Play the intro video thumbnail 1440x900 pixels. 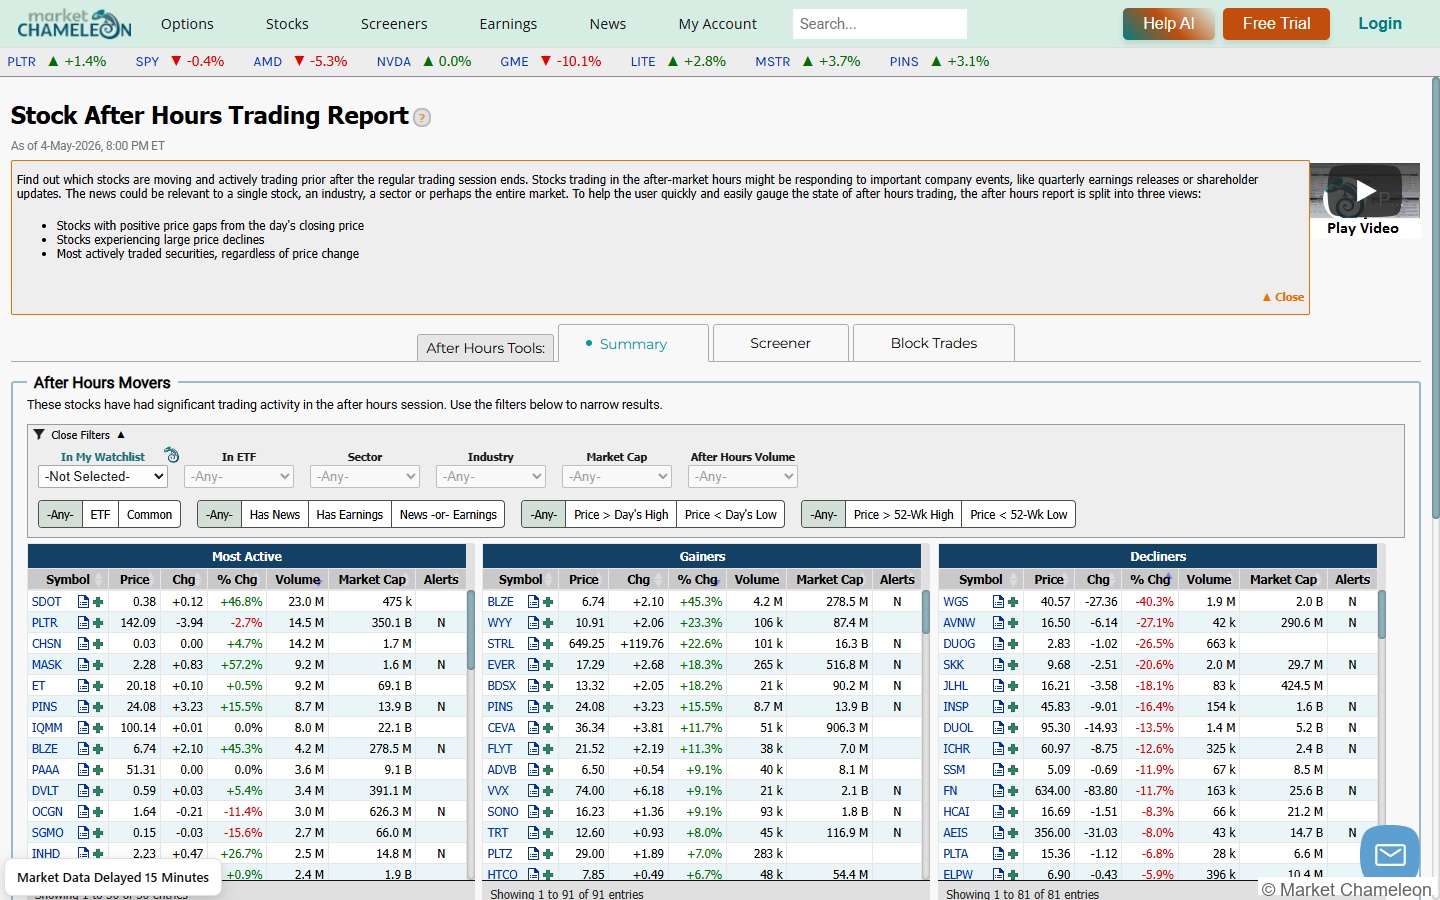[x=1364, y=190]
